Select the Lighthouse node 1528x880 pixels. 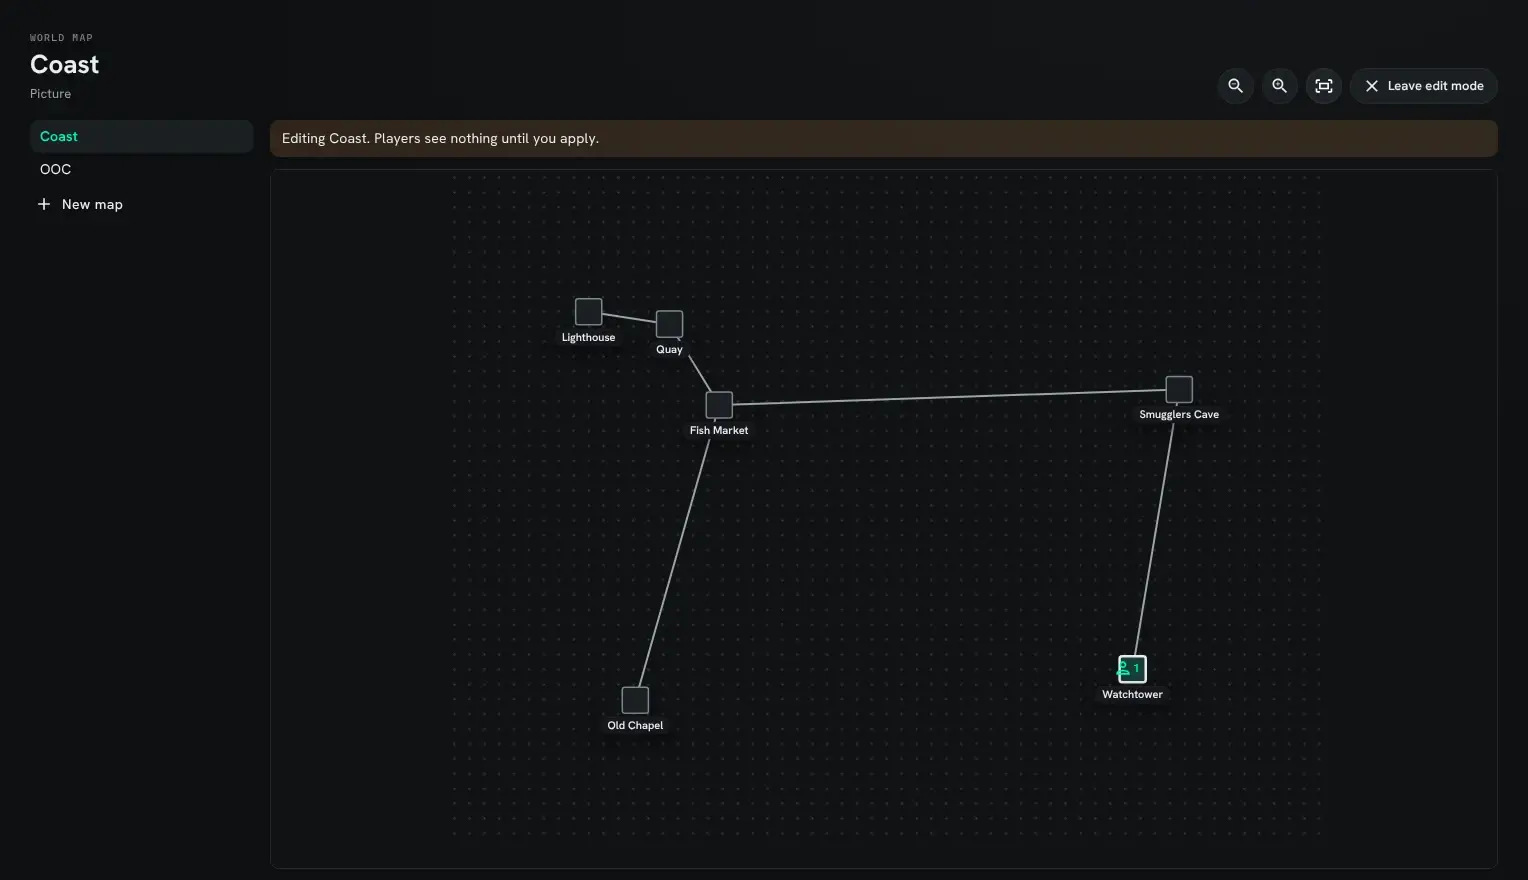pos(589,312)
